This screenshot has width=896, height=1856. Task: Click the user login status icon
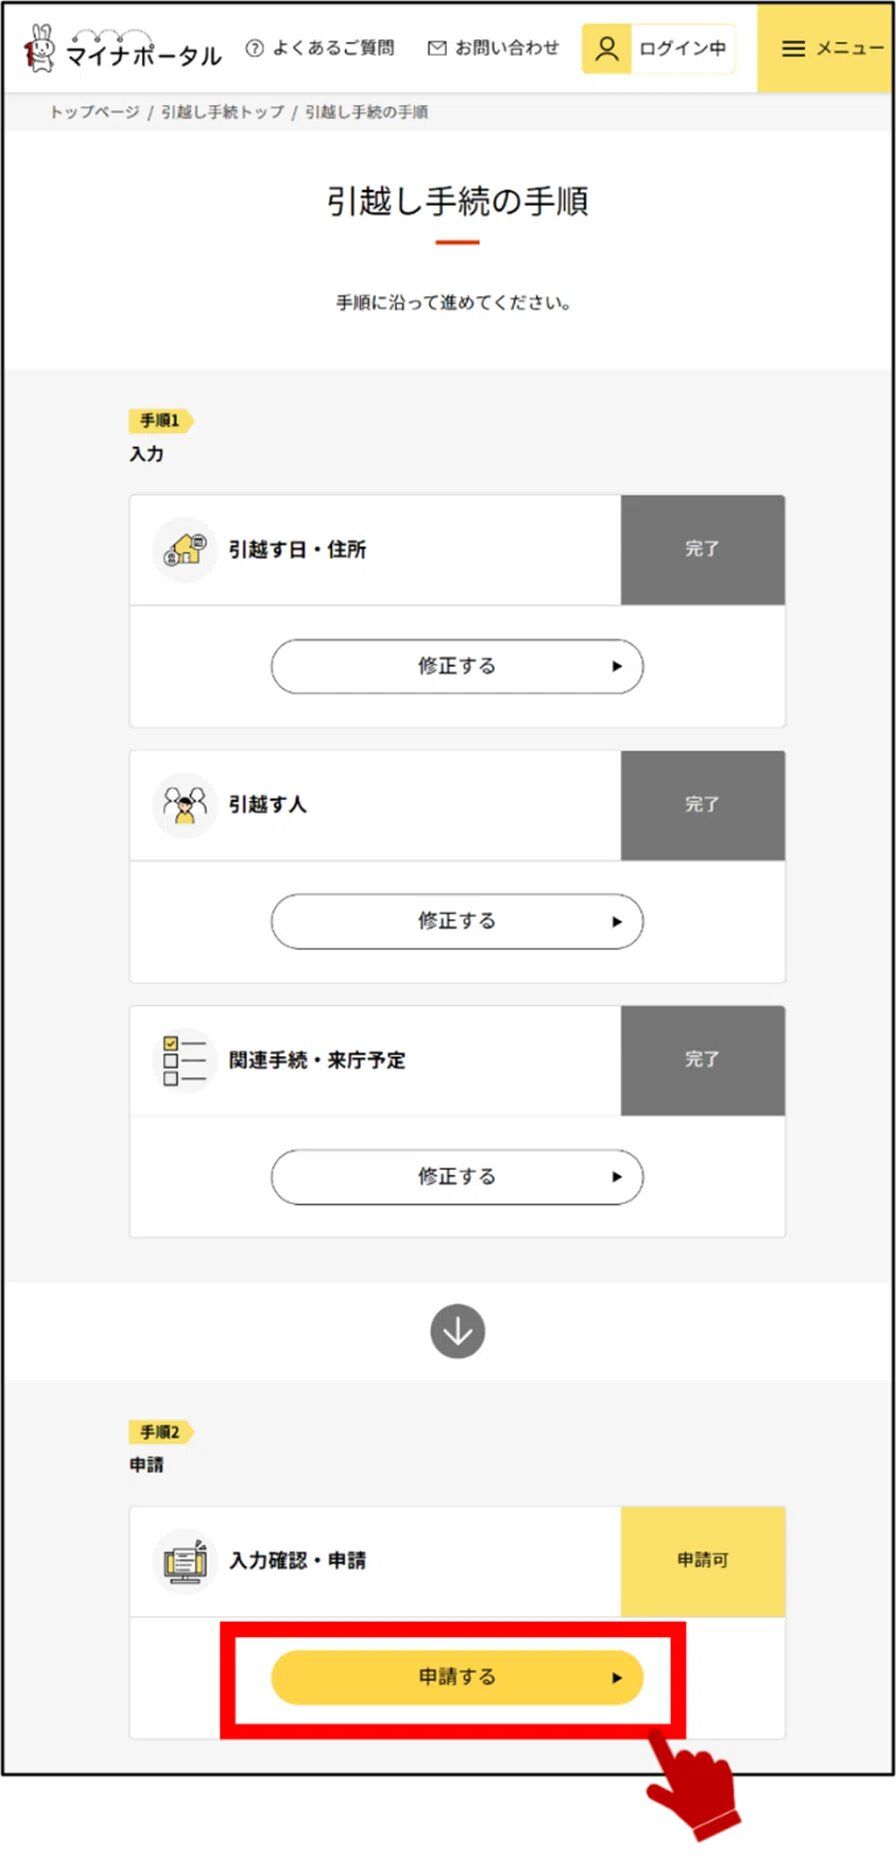pyautogui.click(x=606, y=49)
